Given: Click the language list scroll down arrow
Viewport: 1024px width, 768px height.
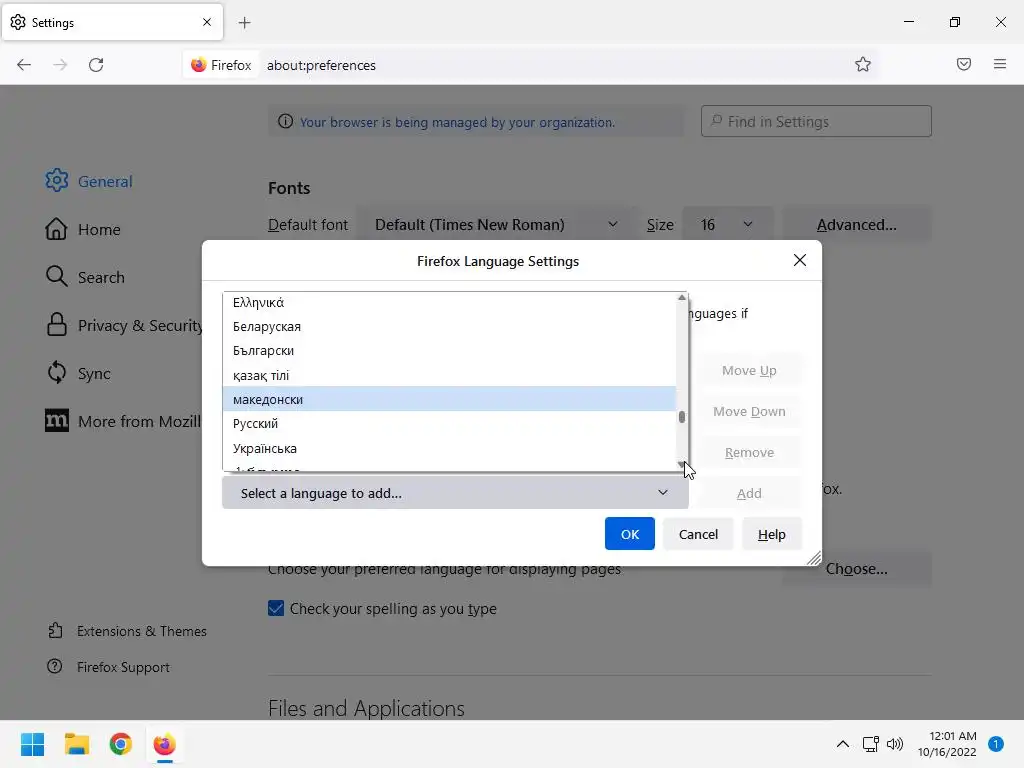Looking at the screenshot, I should (x=682, y=465).
